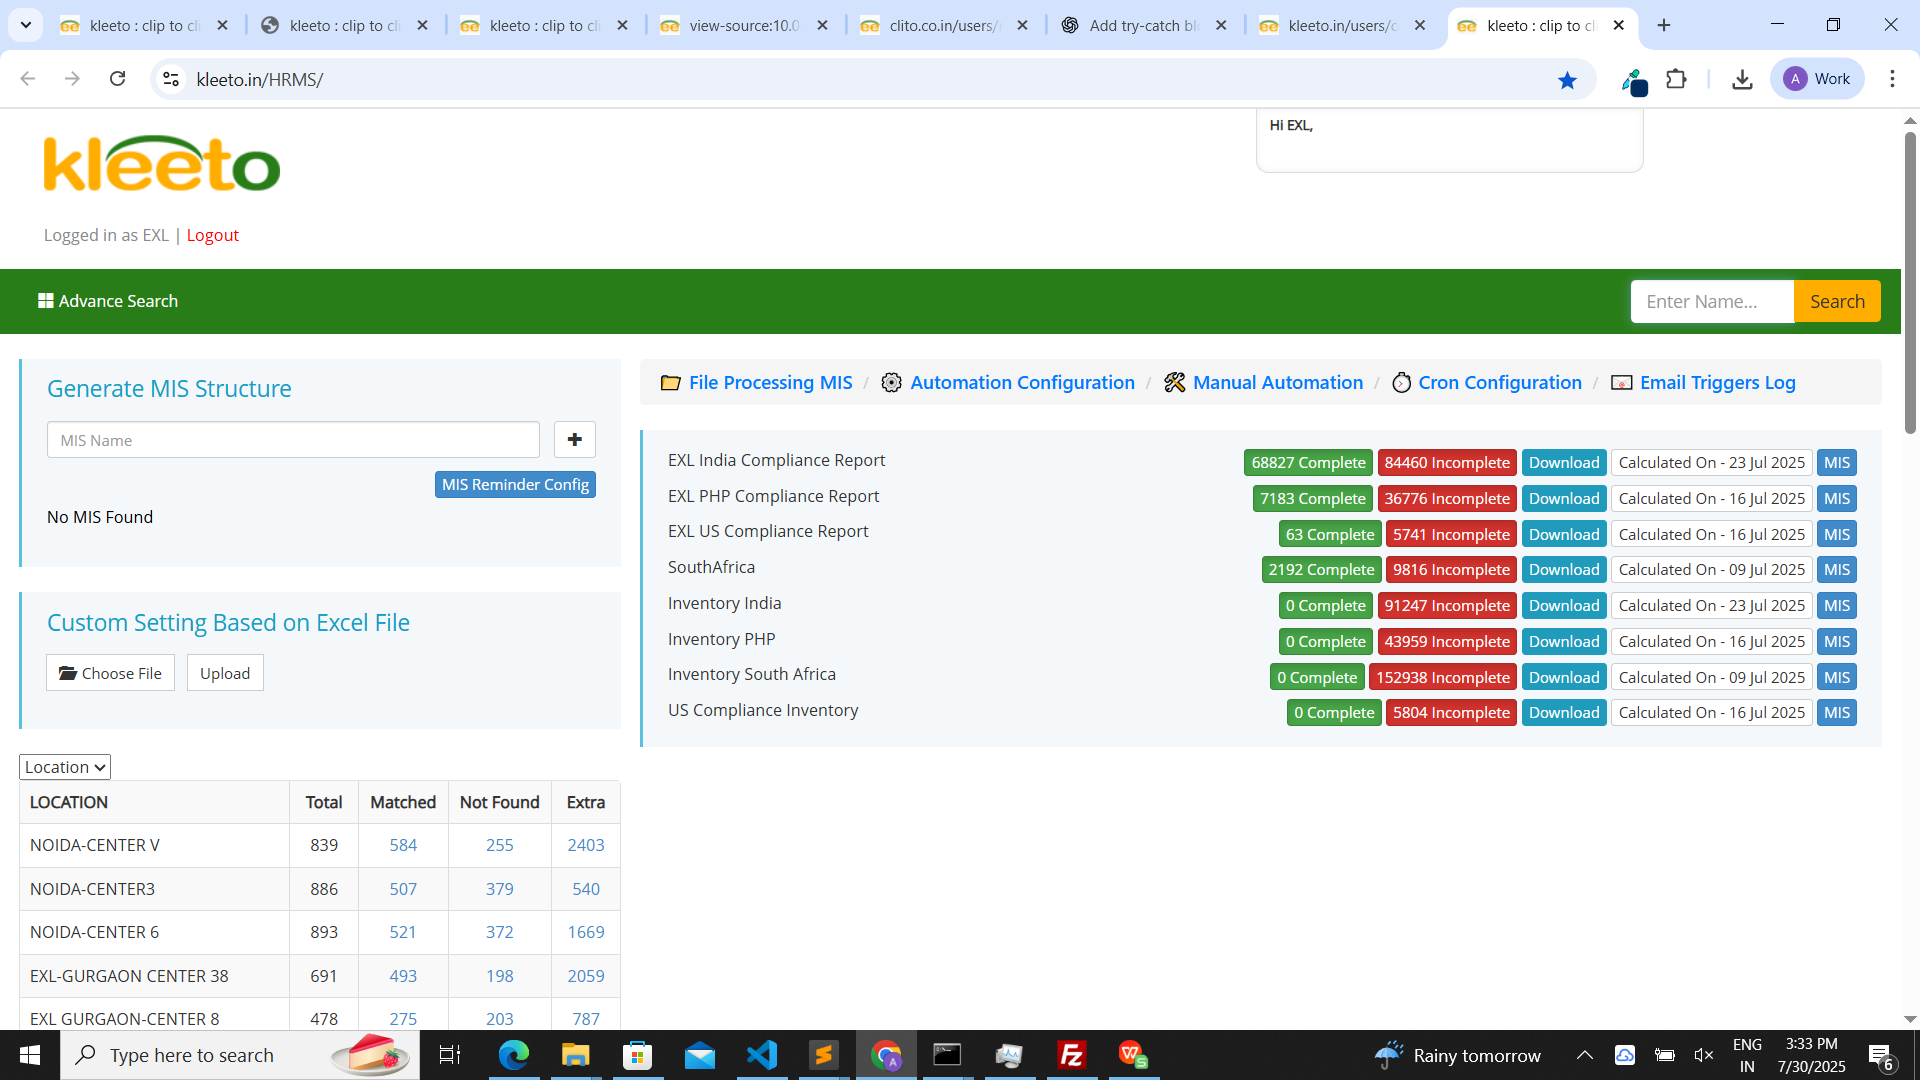Expand the Location dropdown
The image size is (1920, 1080).
coord(65,767)
